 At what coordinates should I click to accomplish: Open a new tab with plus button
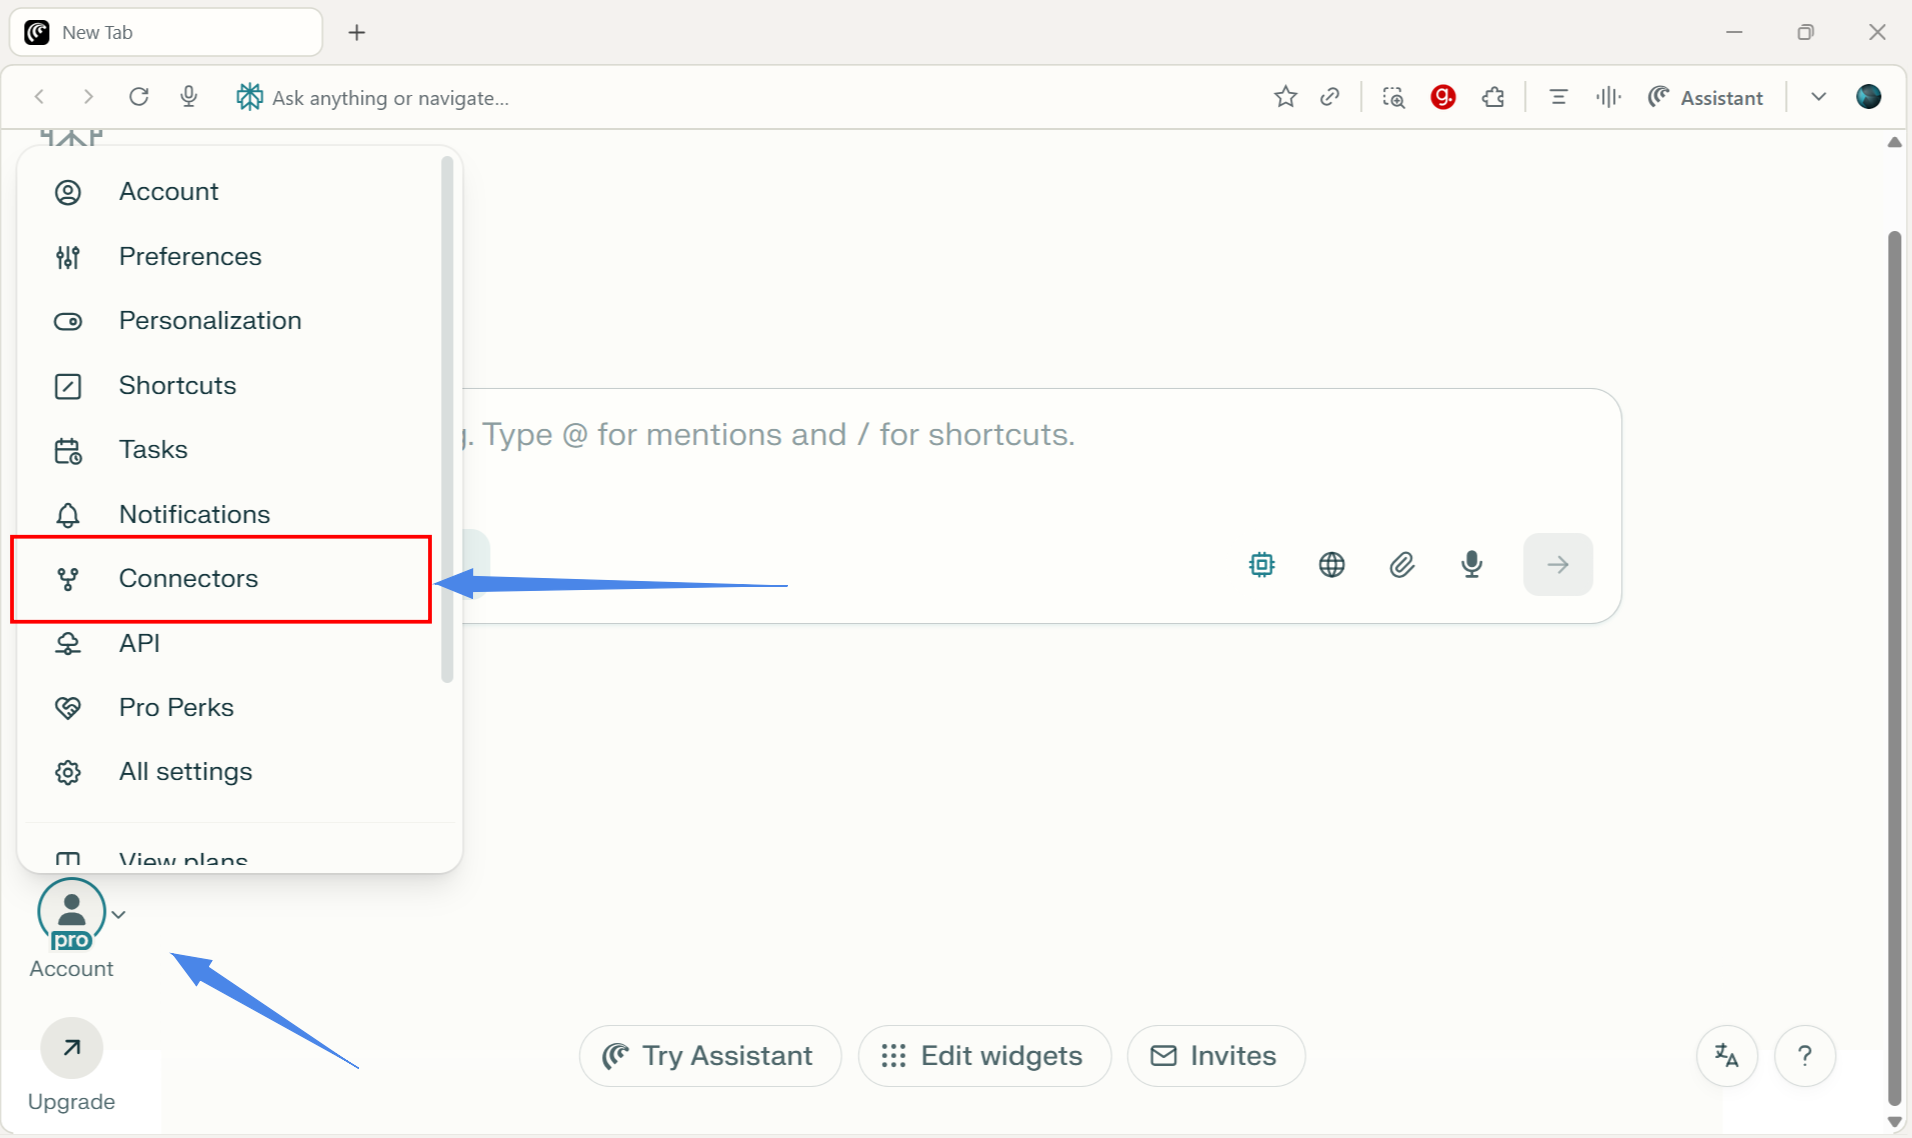click(x=356, y=33)
